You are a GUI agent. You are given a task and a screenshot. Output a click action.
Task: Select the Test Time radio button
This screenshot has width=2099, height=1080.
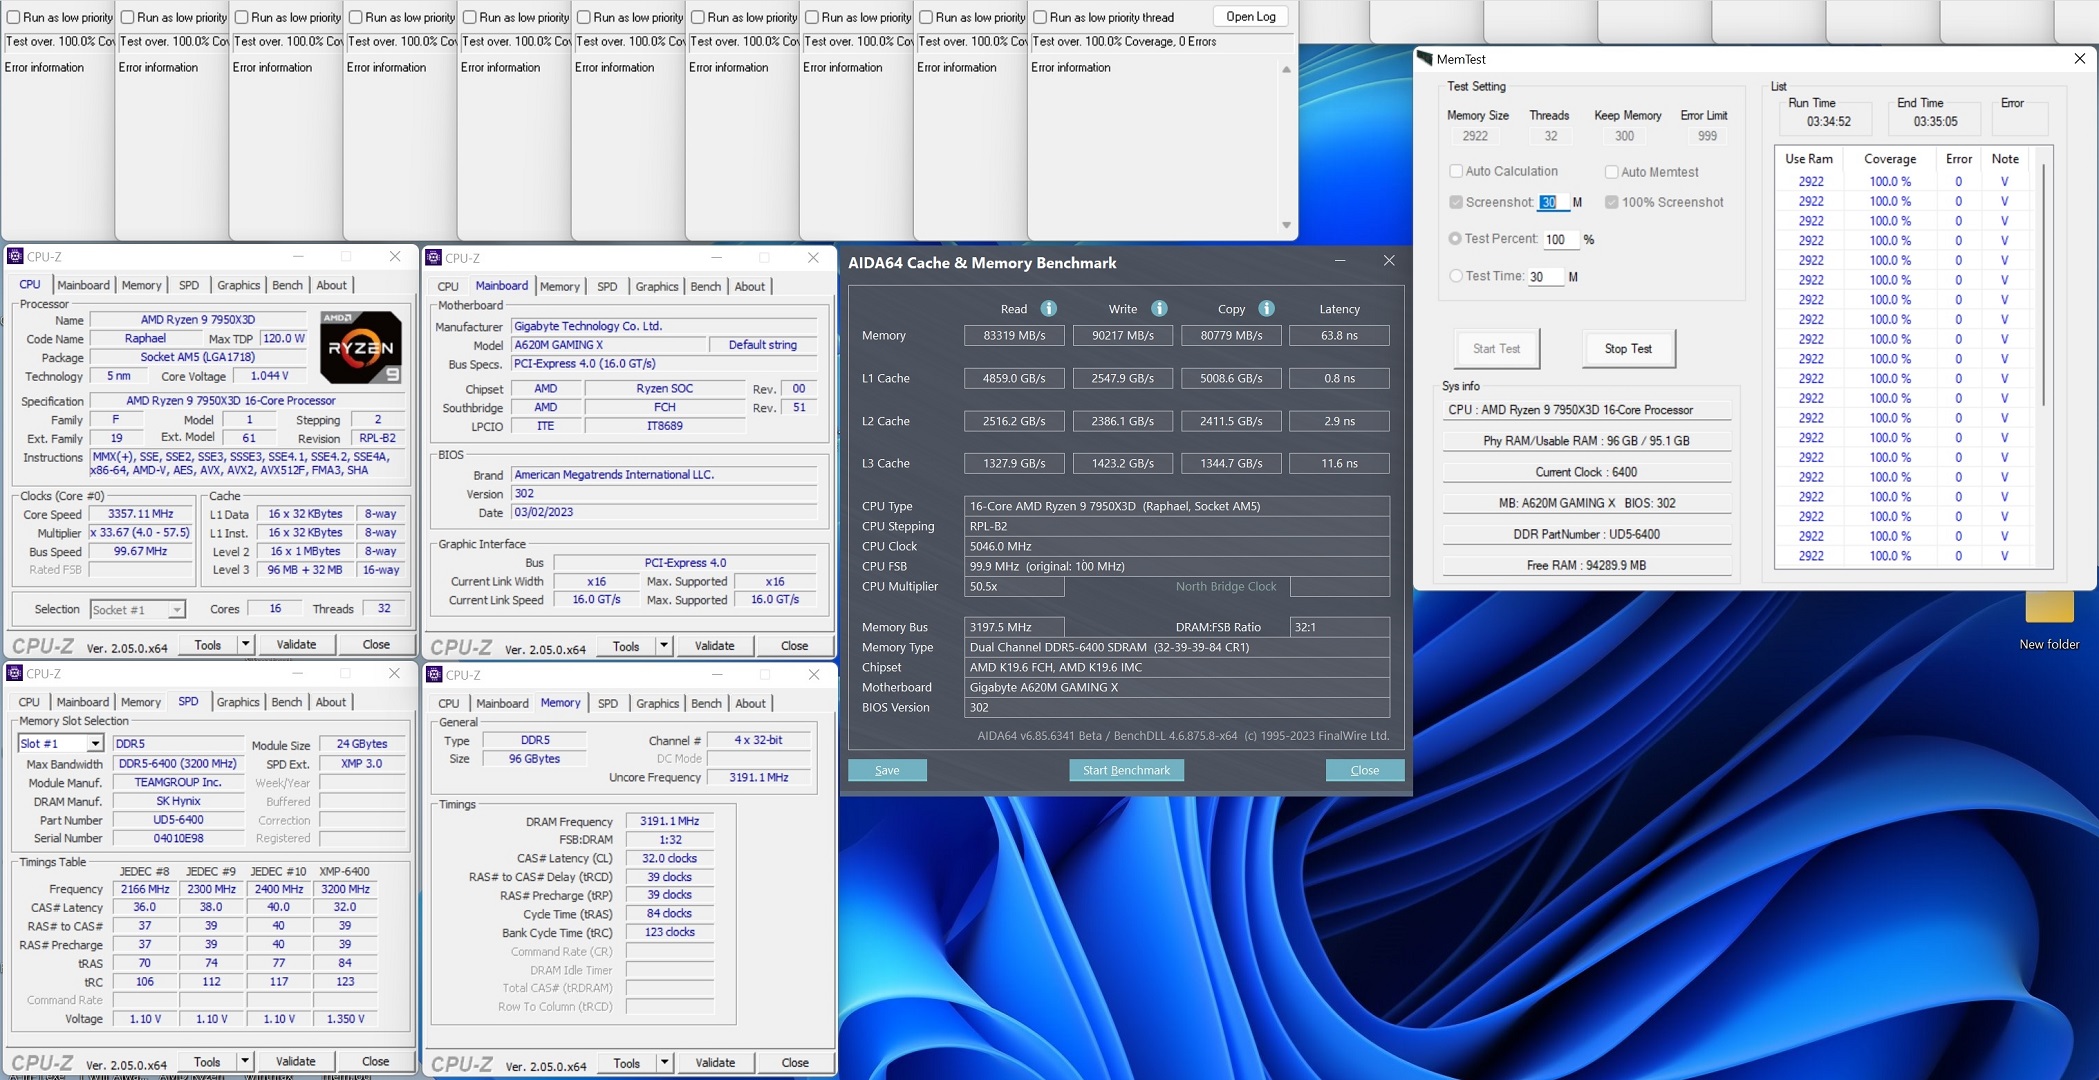(1455, 276)
